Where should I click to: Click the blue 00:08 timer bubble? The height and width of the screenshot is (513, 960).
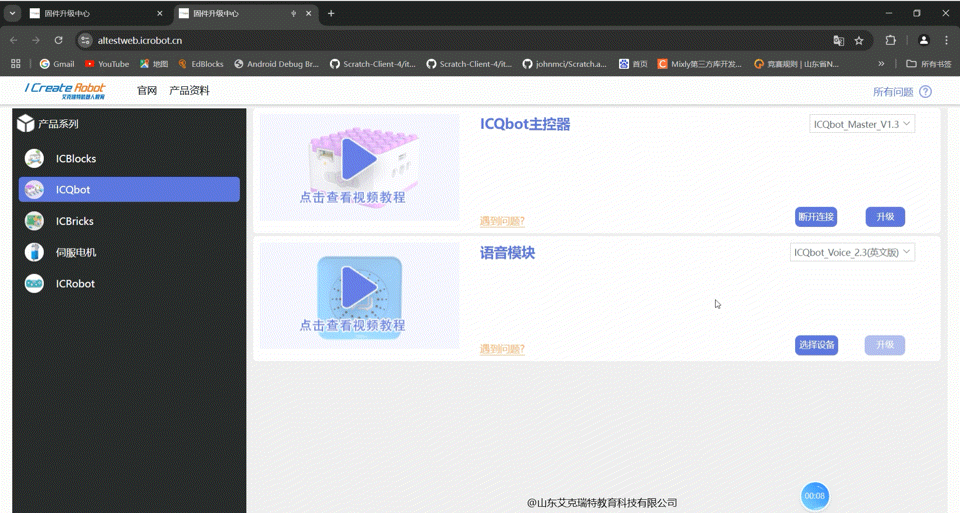click(815, 496)
